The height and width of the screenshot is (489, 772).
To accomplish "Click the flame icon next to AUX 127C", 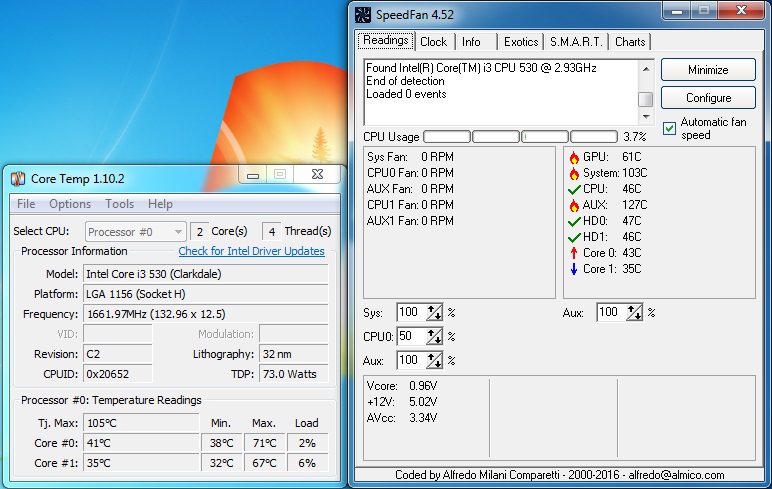I will (x=574, y=205).
